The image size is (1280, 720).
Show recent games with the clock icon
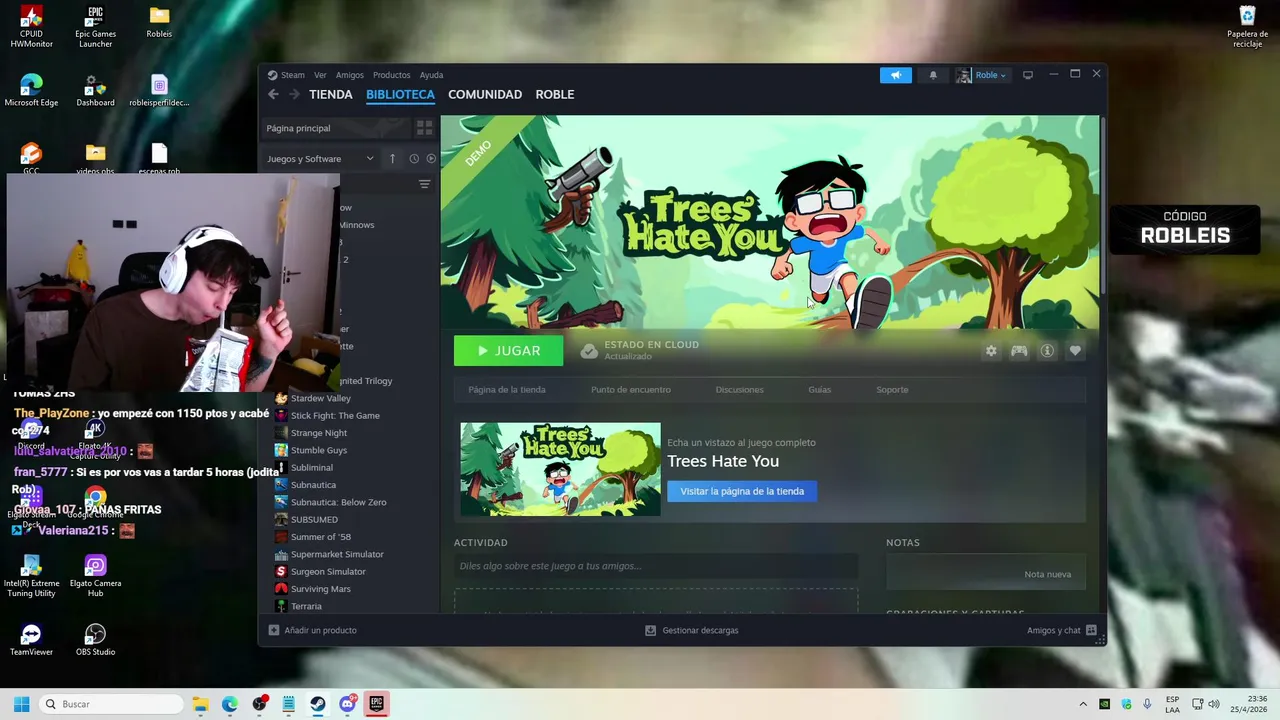point(414,158)
